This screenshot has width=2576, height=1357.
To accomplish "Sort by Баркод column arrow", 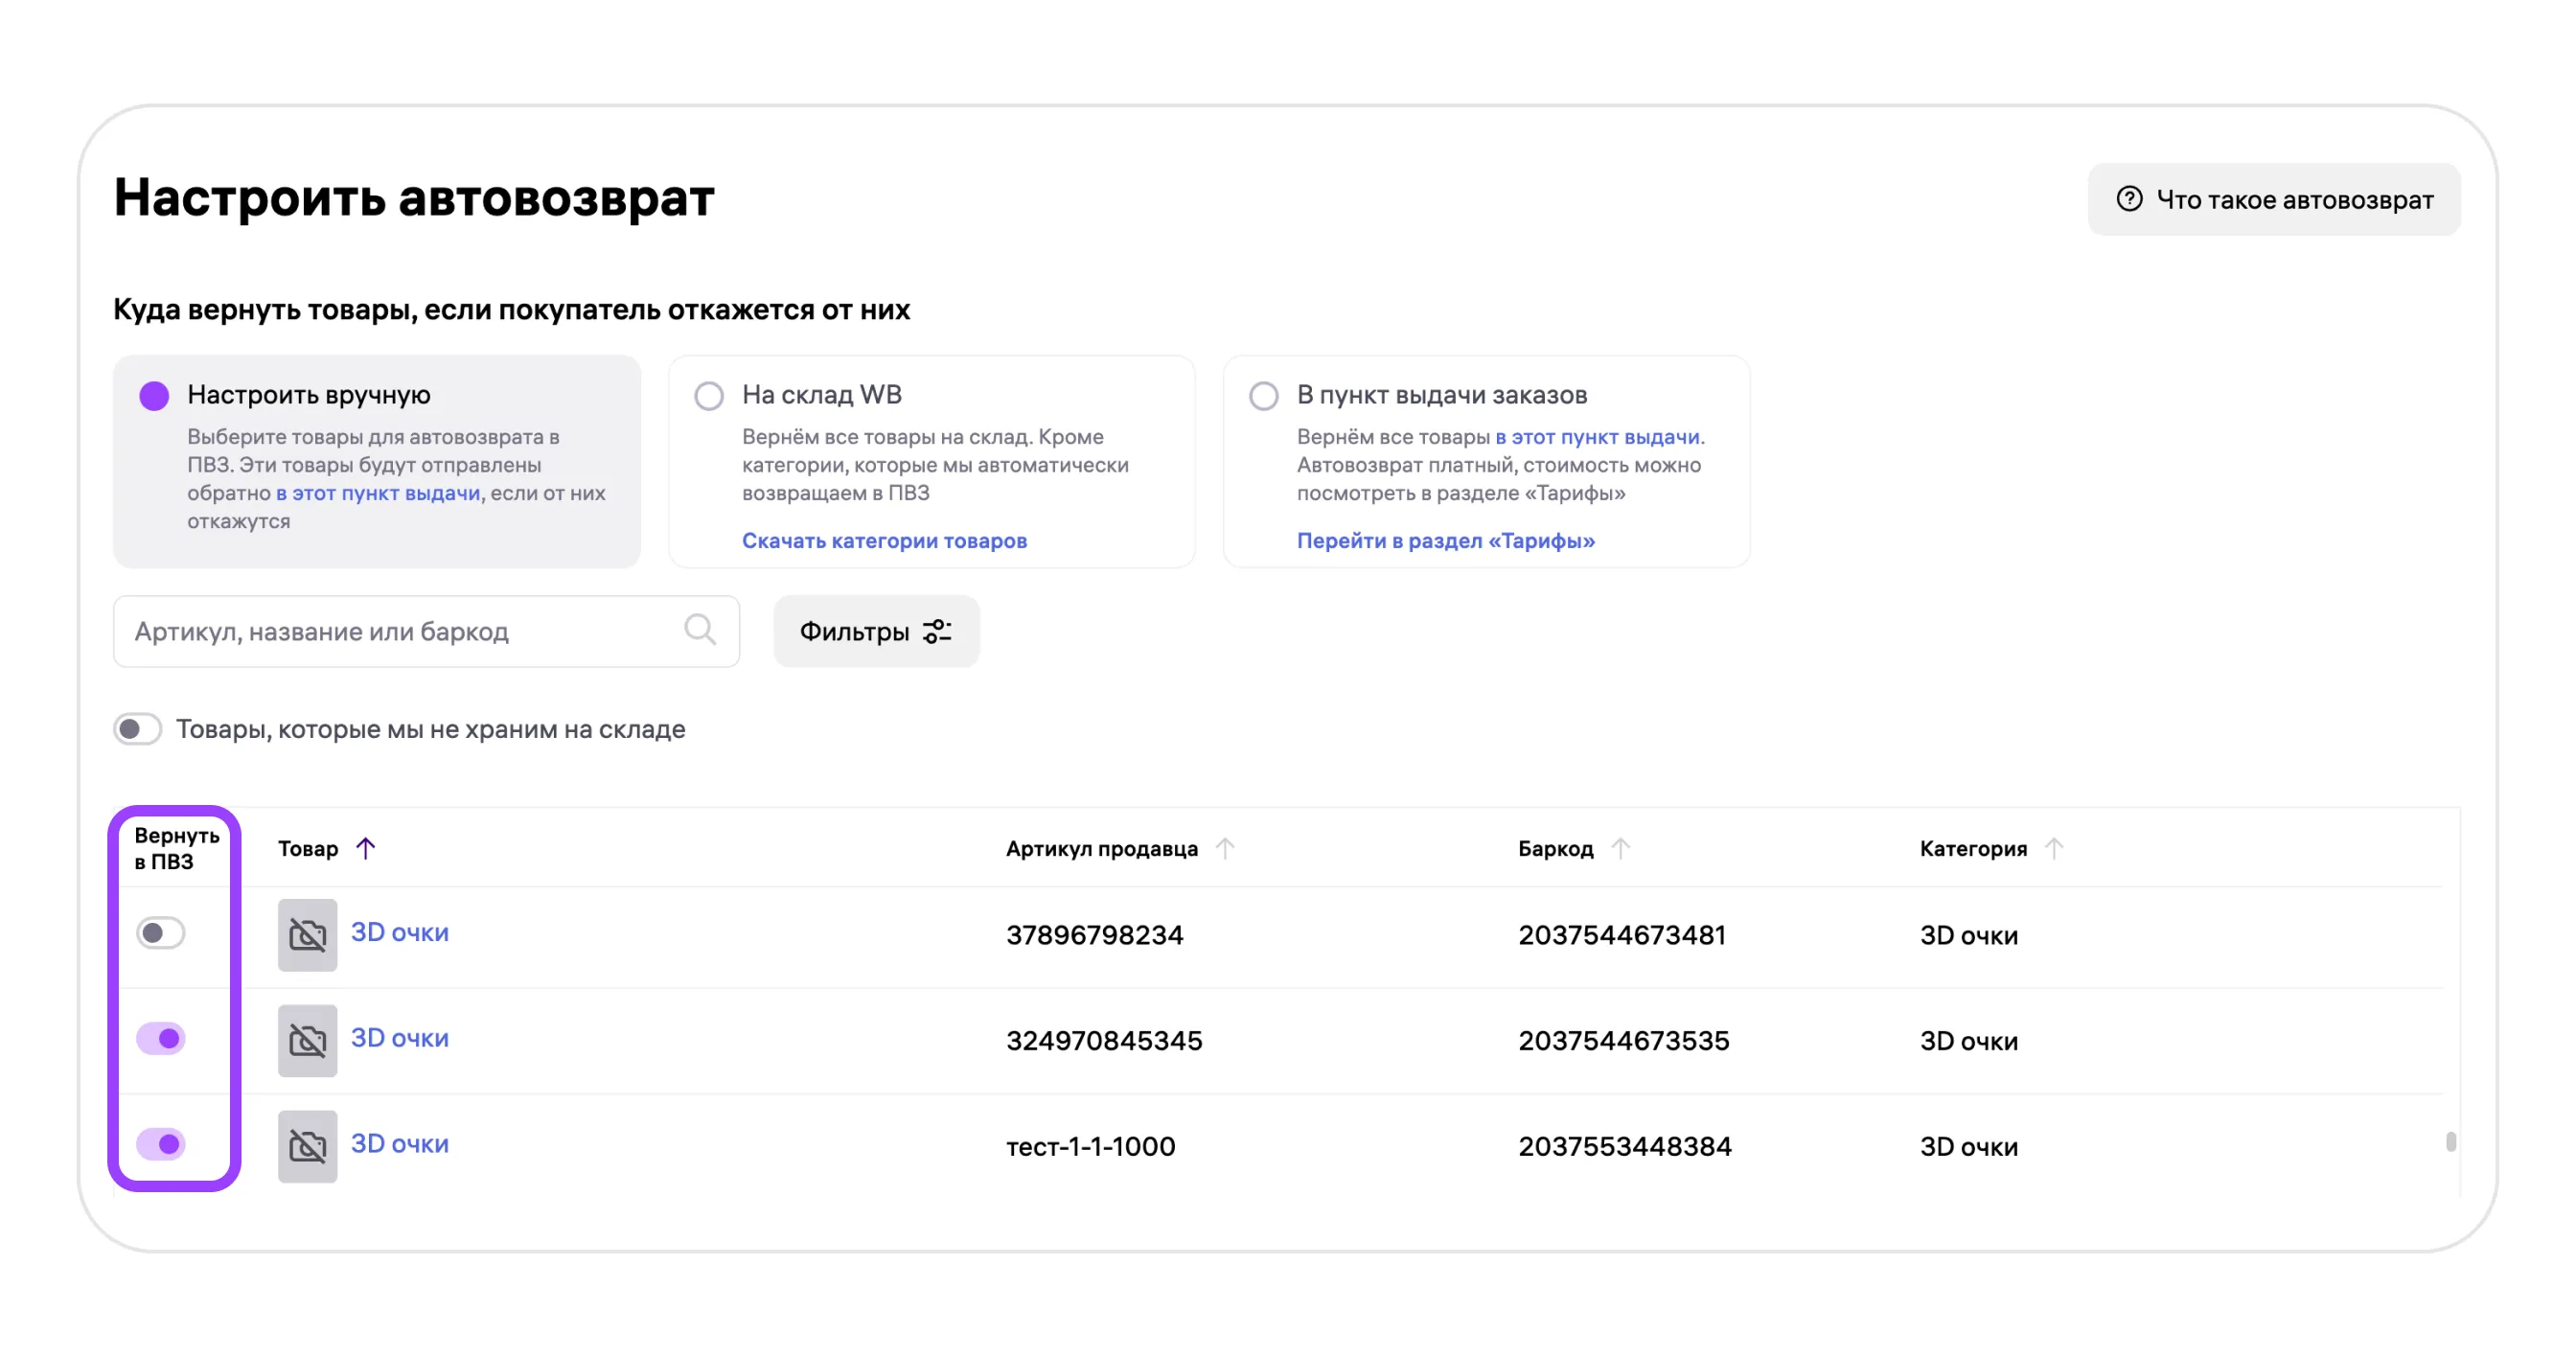I will tap(1621, 848).
